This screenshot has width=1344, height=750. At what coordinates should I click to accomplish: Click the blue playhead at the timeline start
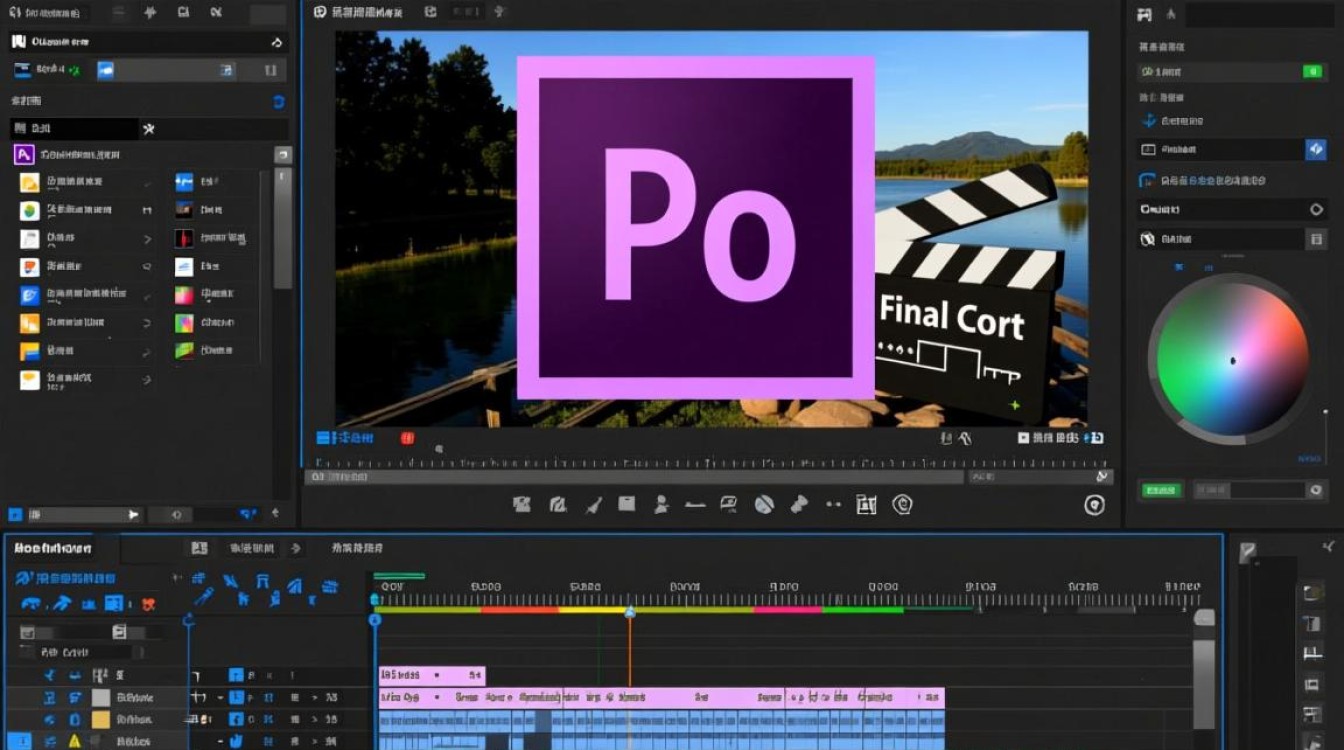(x=375, y=620)
